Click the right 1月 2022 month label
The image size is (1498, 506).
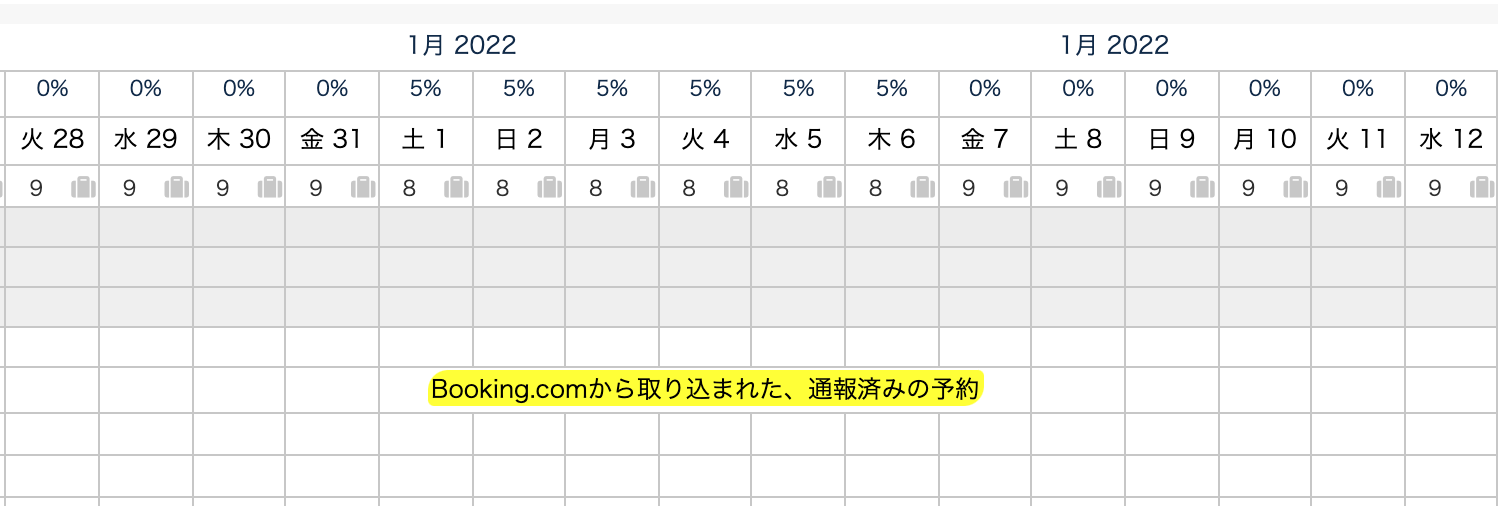(1115, 45)
